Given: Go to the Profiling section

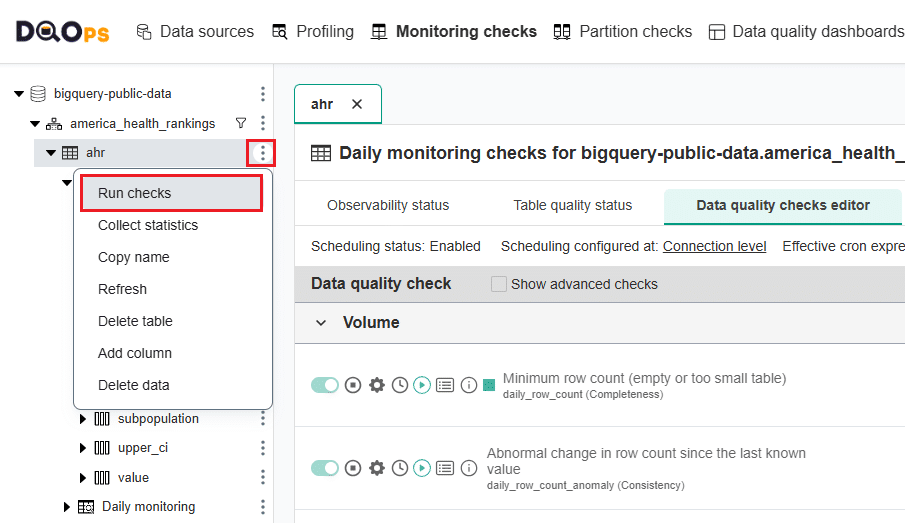Looking at the screenshot, I should point(313,31).
